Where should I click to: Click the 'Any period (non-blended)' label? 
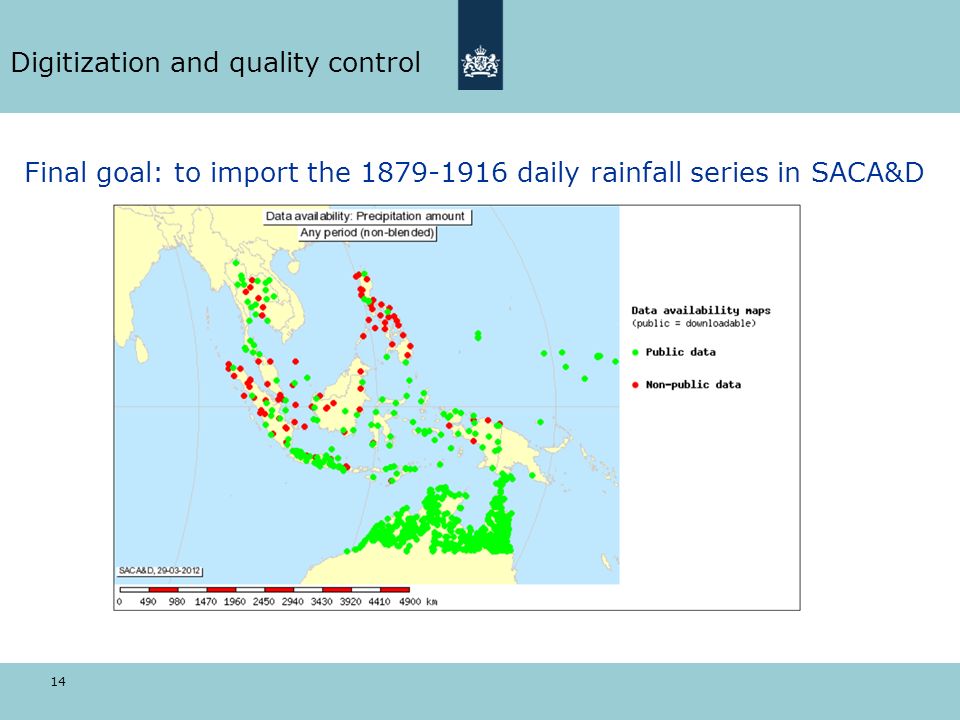point(367,233)
